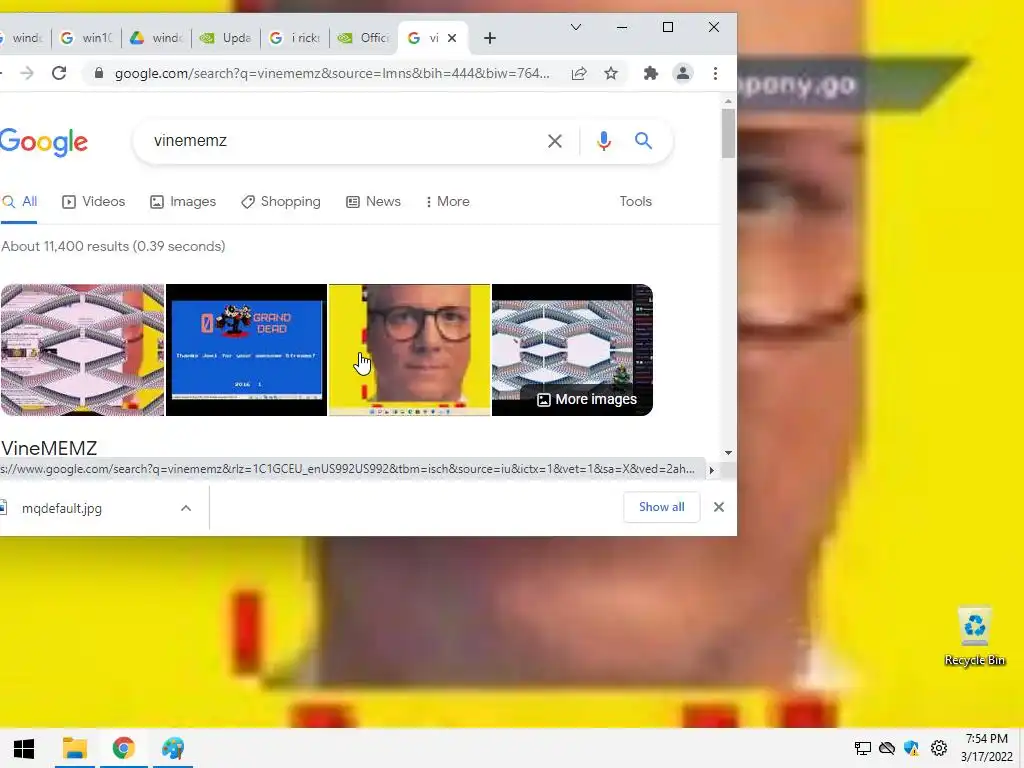Screen dimensions: 1024x768
Task: Open the Recycle Bin on desktop
Action: tap(974, 637)
